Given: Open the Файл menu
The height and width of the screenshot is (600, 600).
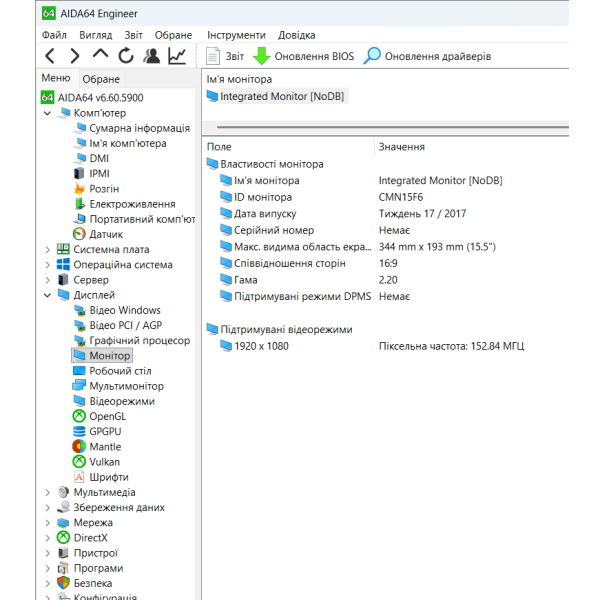Looking at the screenshot, I should [54, 35].
